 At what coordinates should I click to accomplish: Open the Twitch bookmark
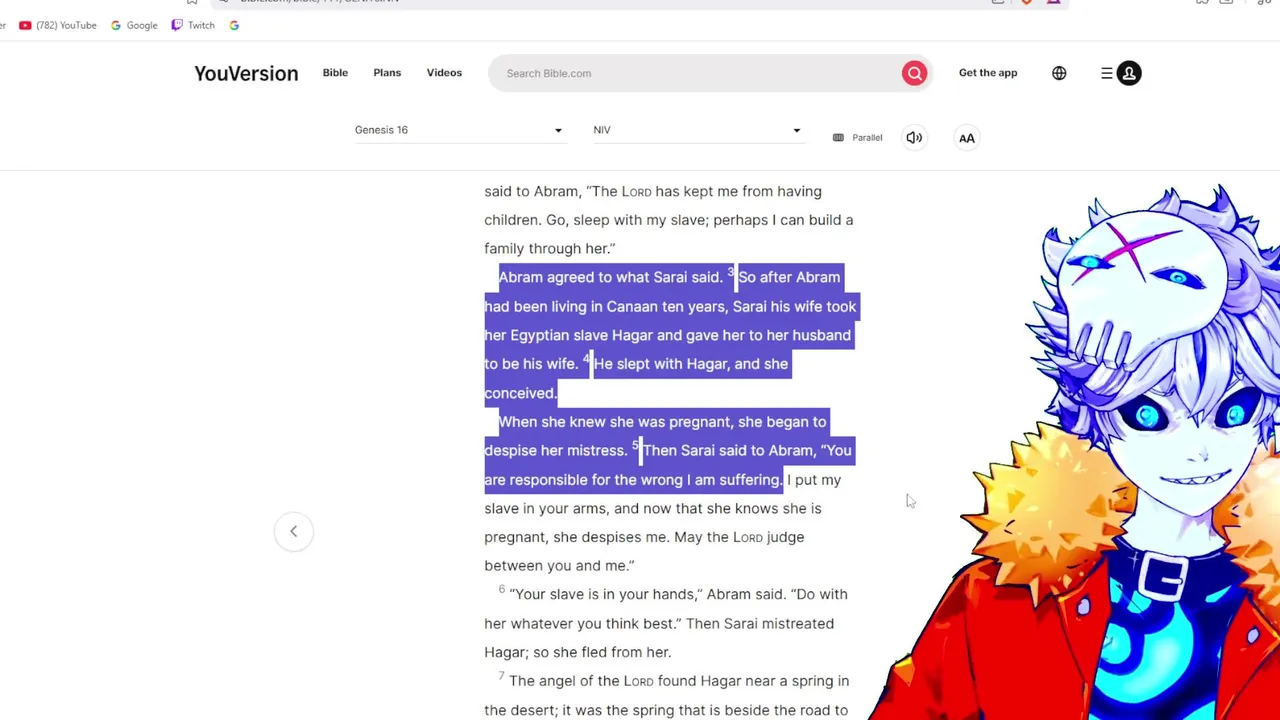tap(193, 25)
